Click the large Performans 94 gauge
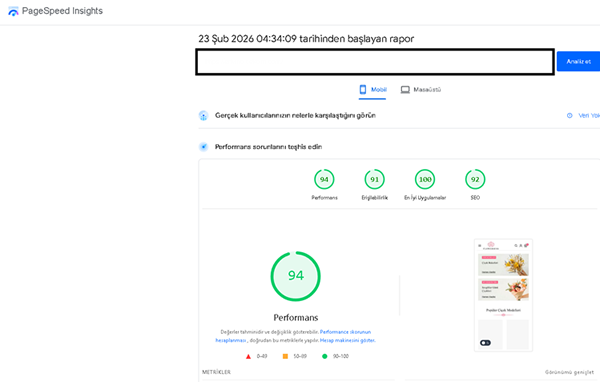 click(x=295, y=276)
